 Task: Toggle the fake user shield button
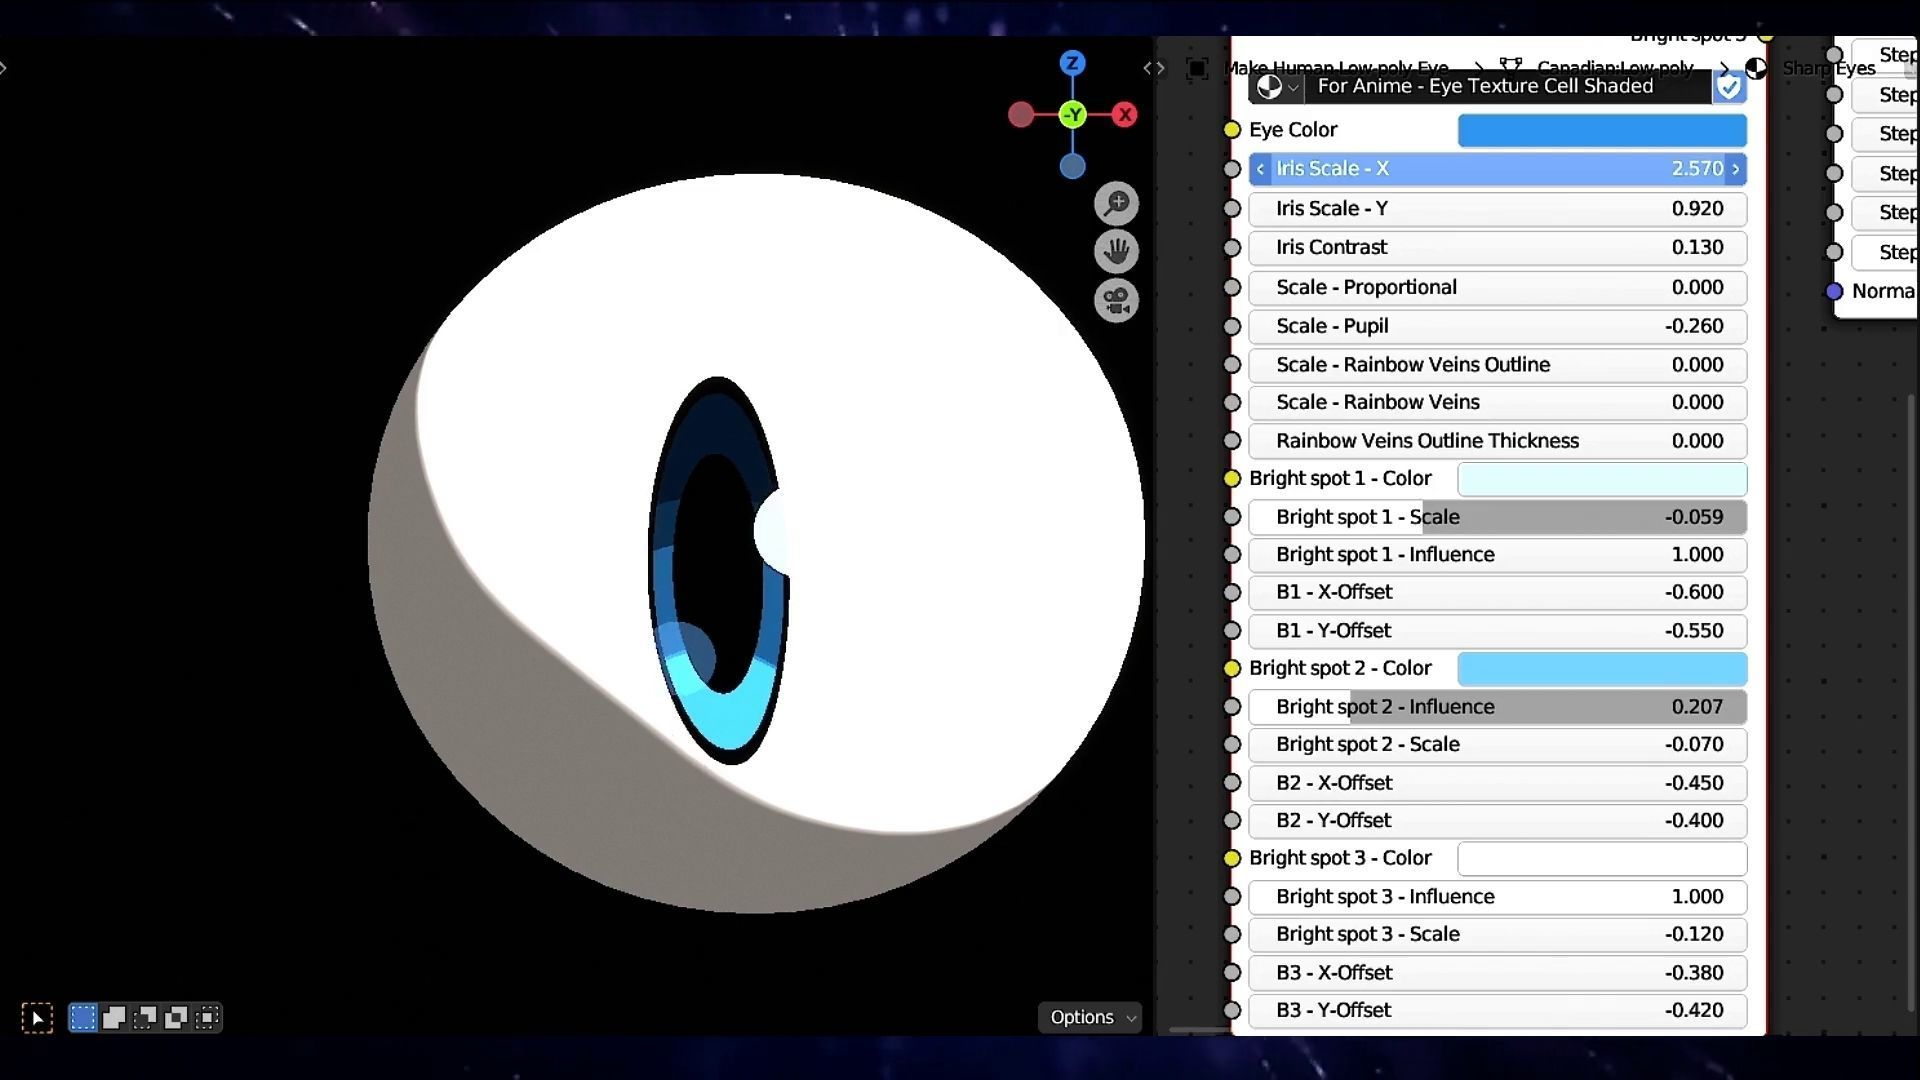[1729, 87]
